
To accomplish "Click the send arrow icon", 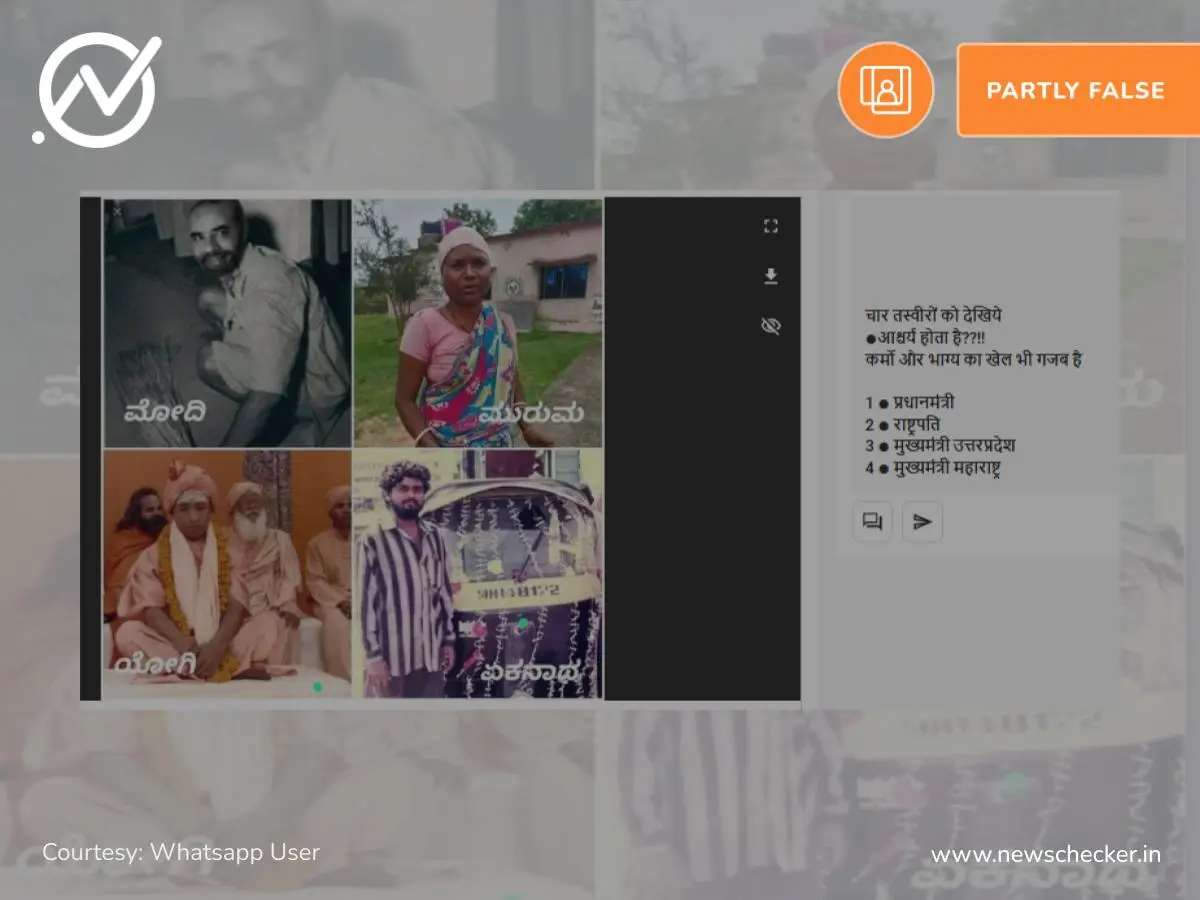I will (x=922, y=522).
